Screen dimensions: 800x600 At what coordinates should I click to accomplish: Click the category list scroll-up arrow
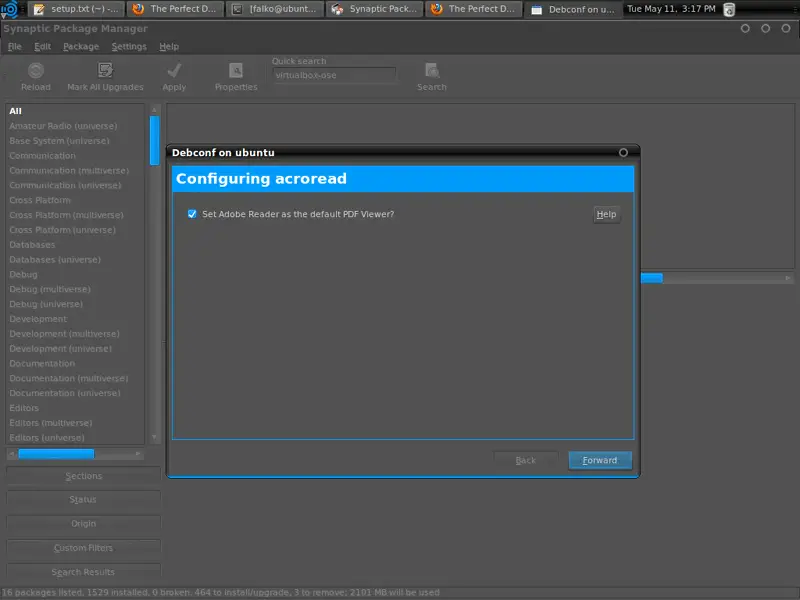point(155,110)
